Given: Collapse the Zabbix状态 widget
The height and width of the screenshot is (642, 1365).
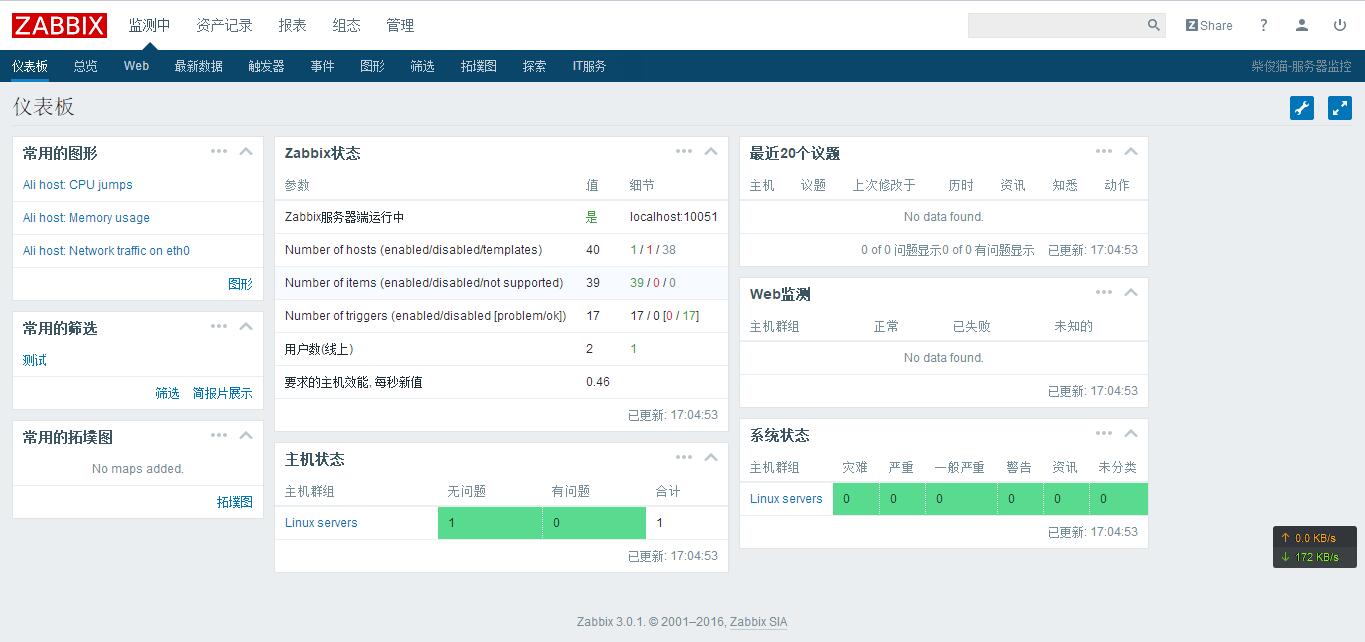Looking at the screenshot, I should (x=711, y=151).
